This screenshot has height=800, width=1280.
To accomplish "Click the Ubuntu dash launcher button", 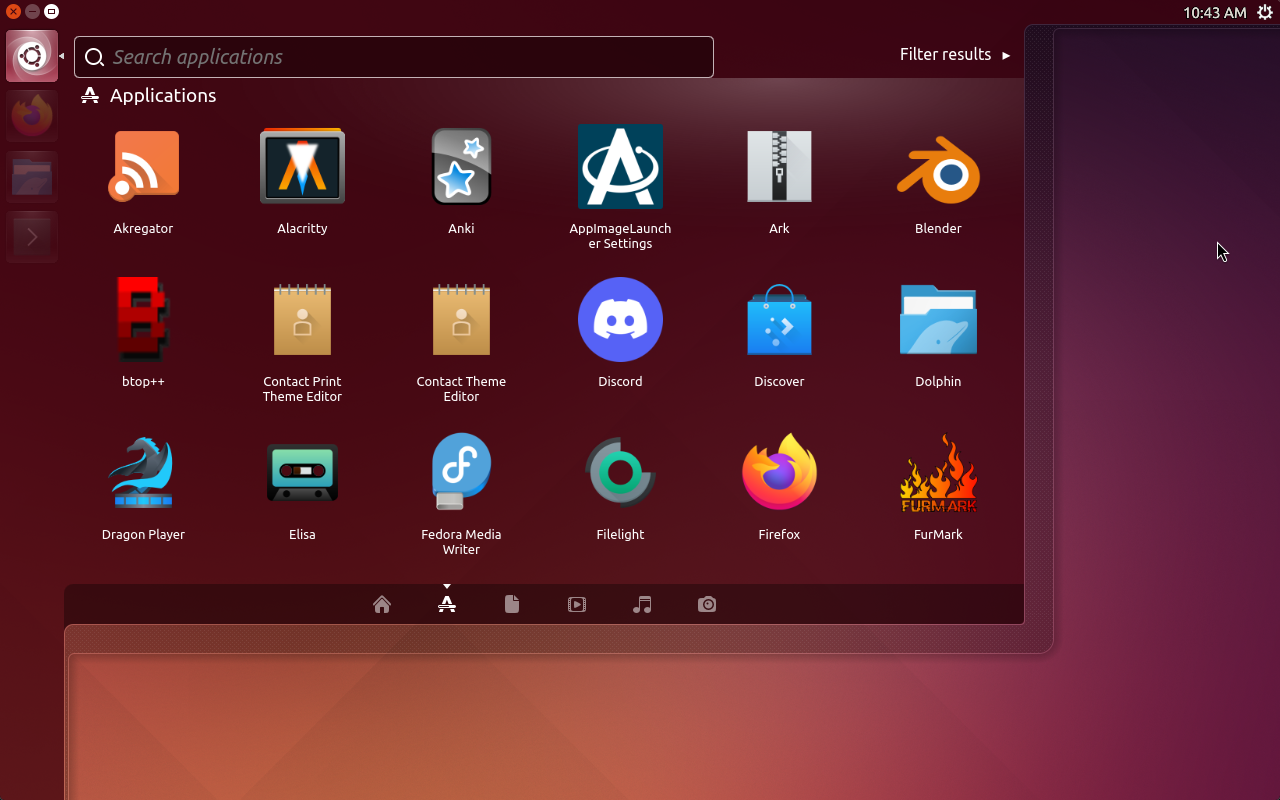I will click(32, 56).
